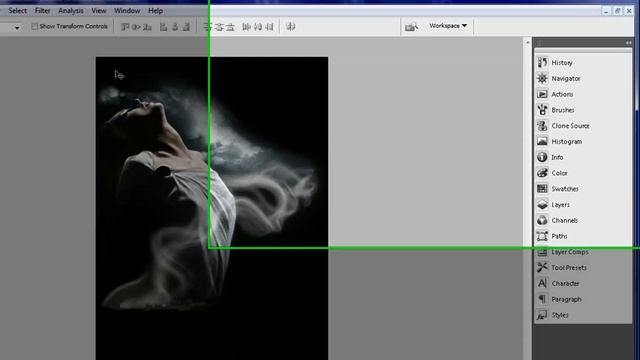The height and width of the screenshot is (360, 640).
Task: Open the tool preset picker arrow
Action: point(17,28)
